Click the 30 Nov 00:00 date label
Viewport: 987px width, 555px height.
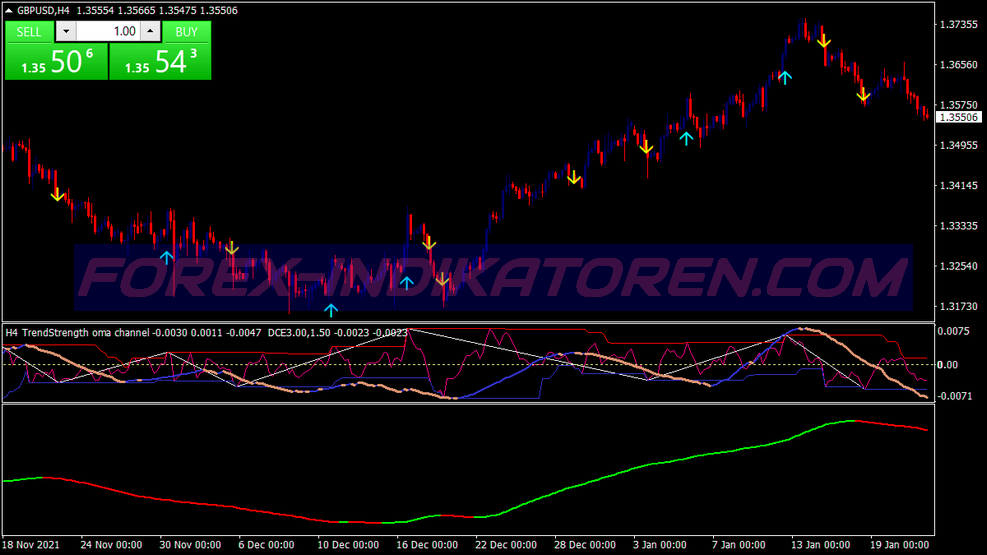click(190, 545)
